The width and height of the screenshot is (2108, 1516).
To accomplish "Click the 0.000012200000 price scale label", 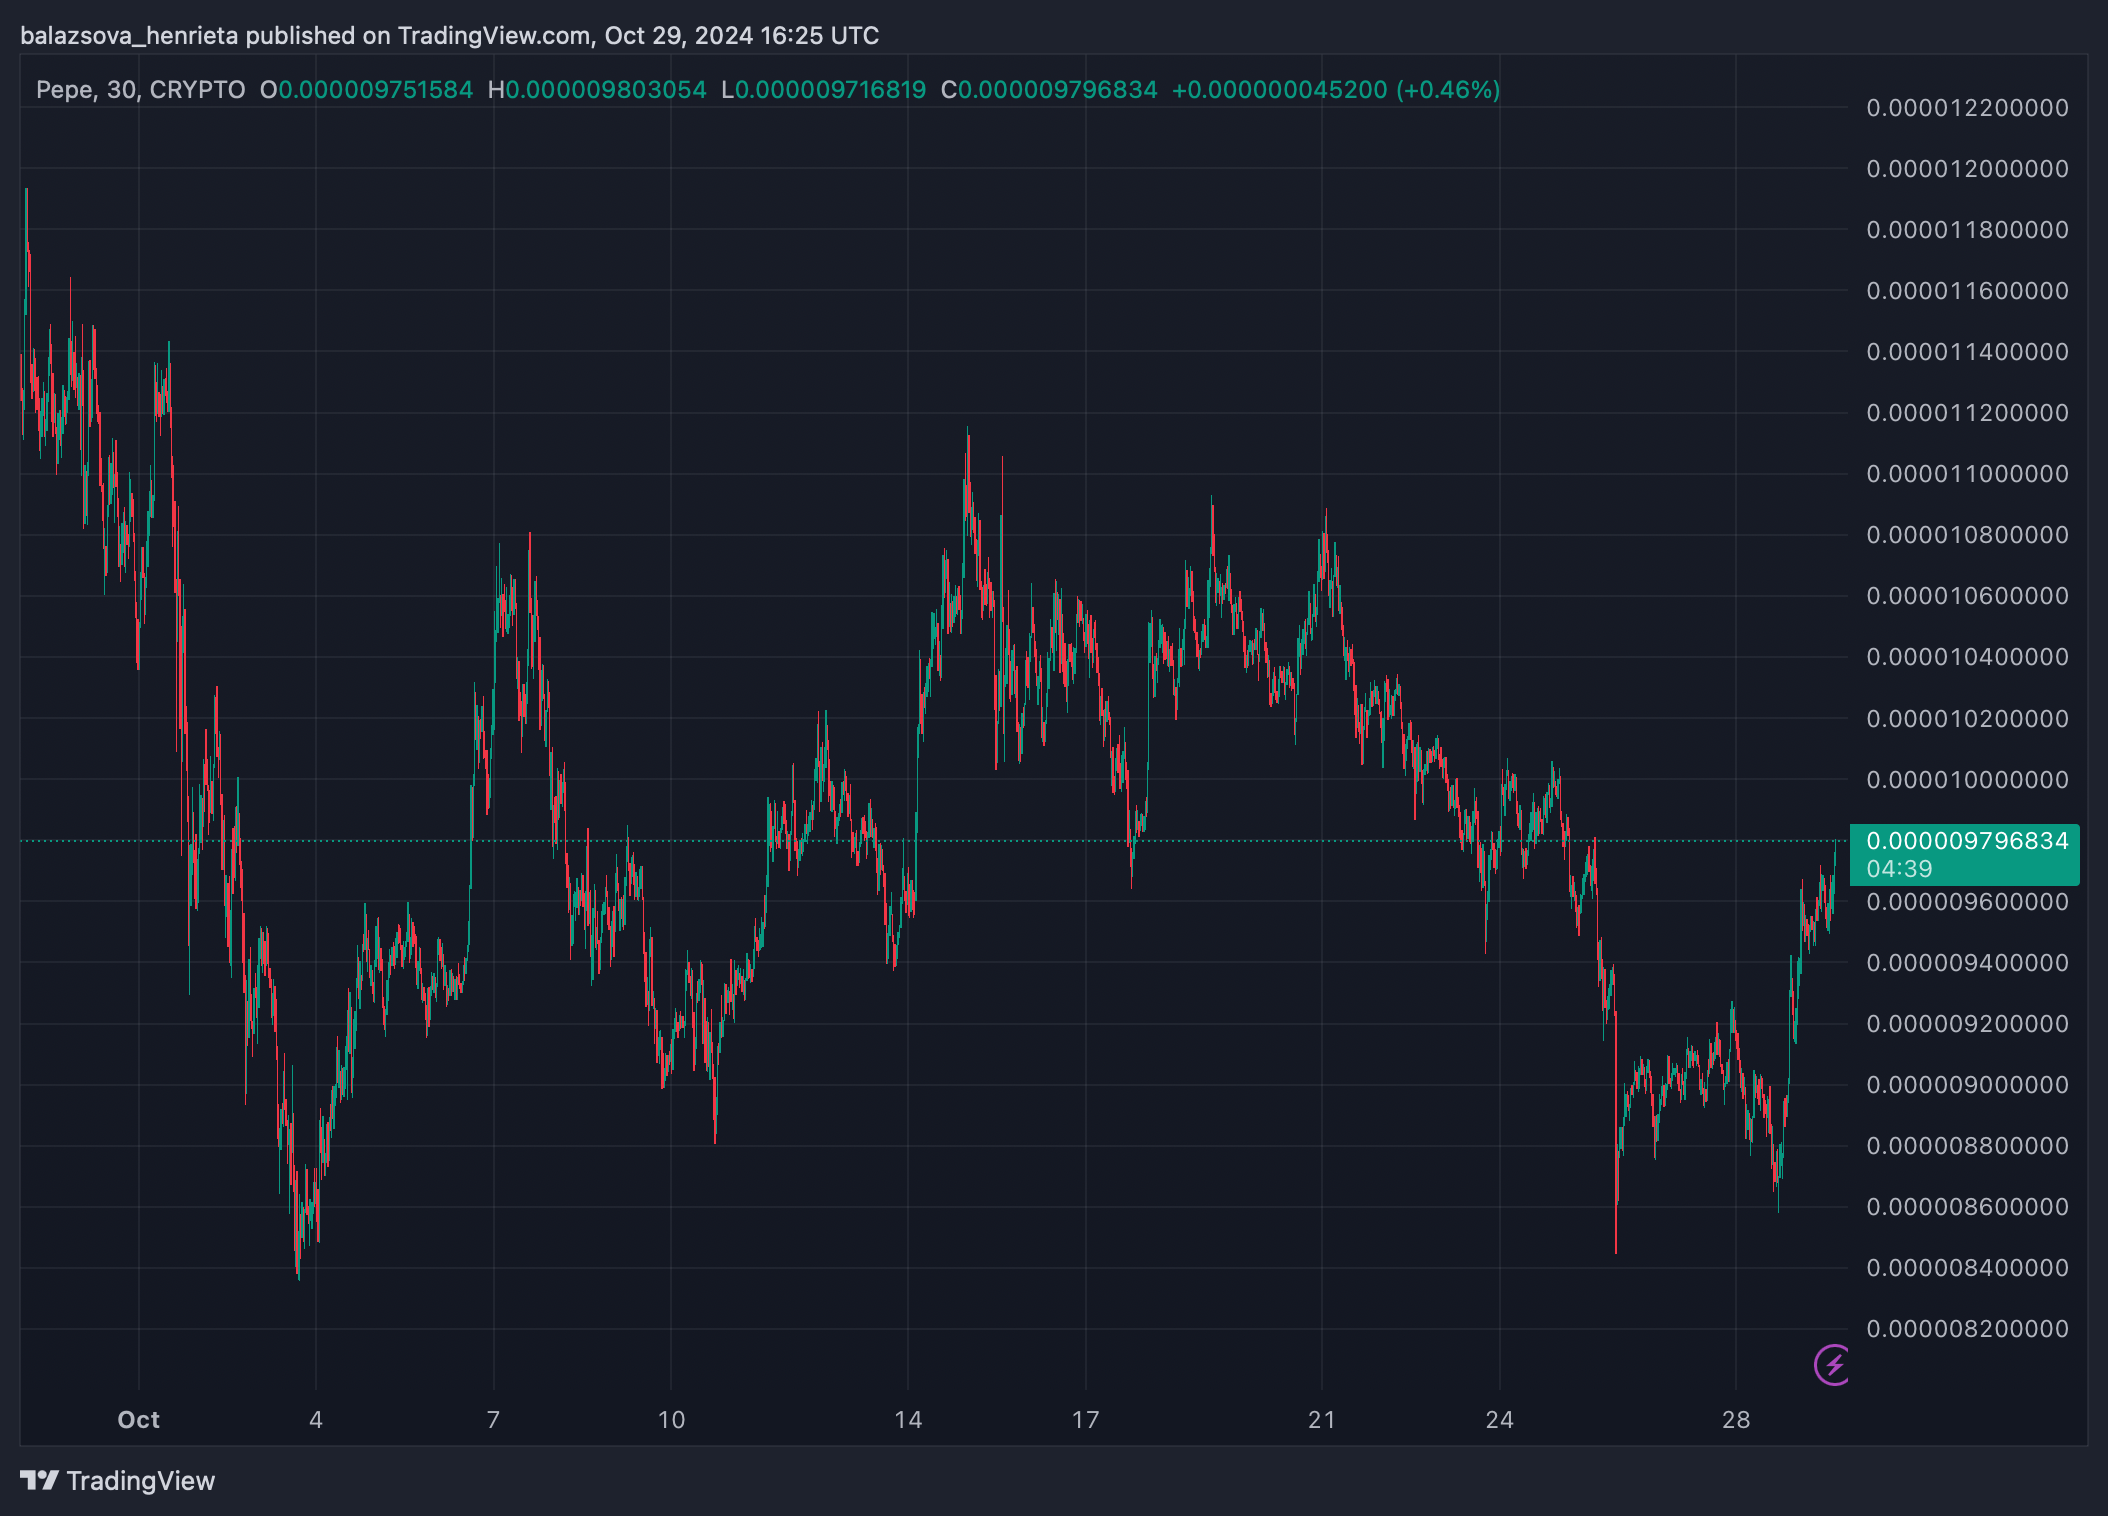I will pyautogui.click(x=1967, y=108).
